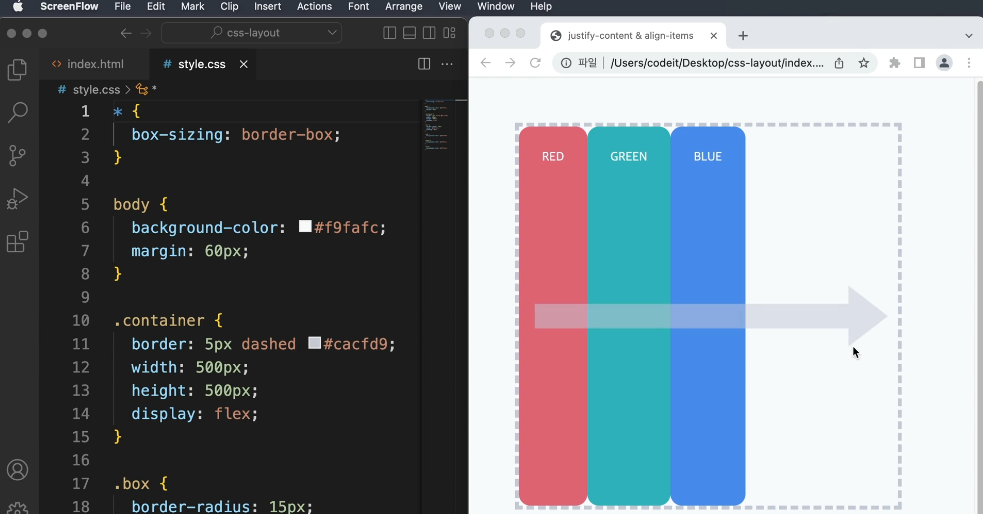
Task: Go back in VS Code navigation
Action: click(126, 33)
